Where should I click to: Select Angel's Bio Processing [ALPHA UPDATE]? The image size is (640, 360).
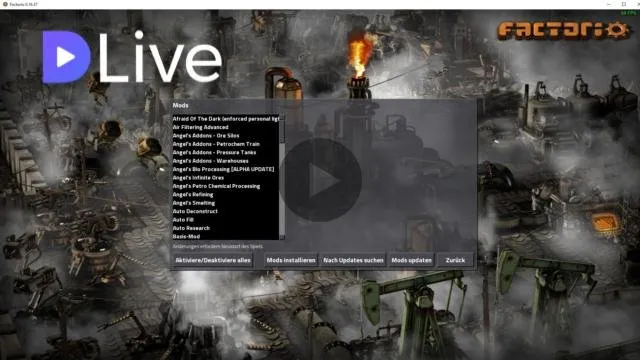coord(226,169)
